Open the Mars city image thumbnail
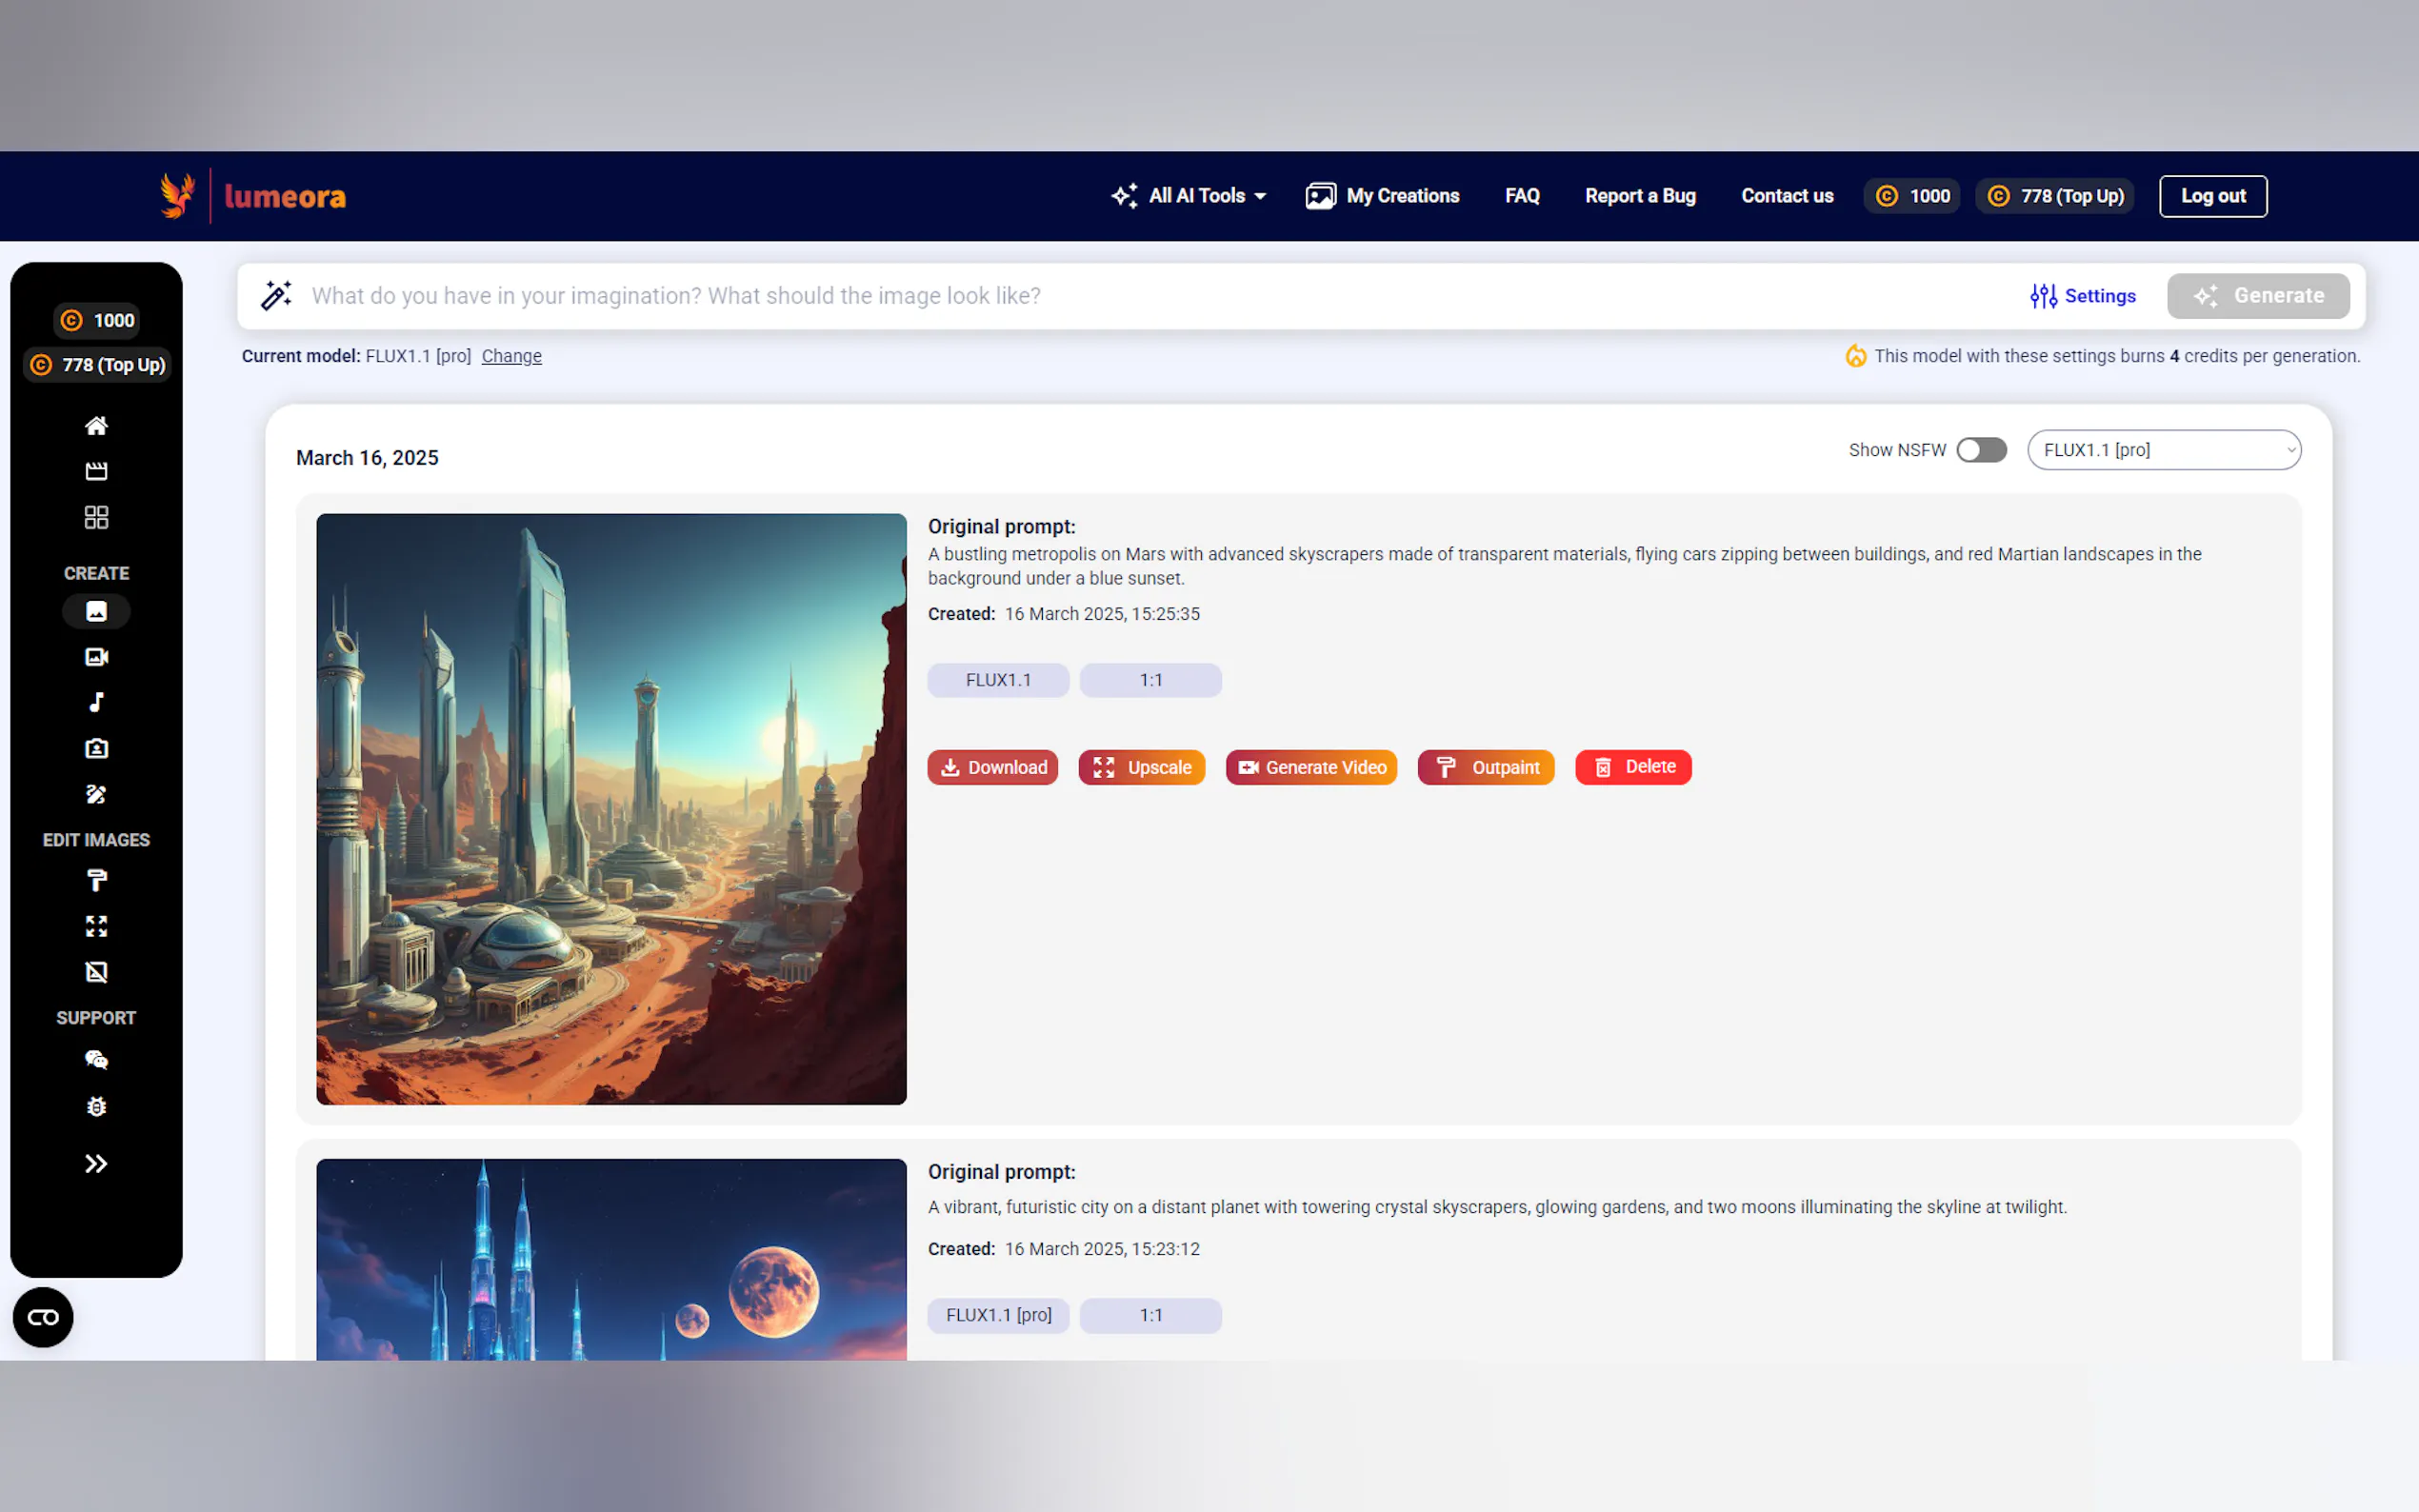The image size is (2419, 1512). pos(611,809)
